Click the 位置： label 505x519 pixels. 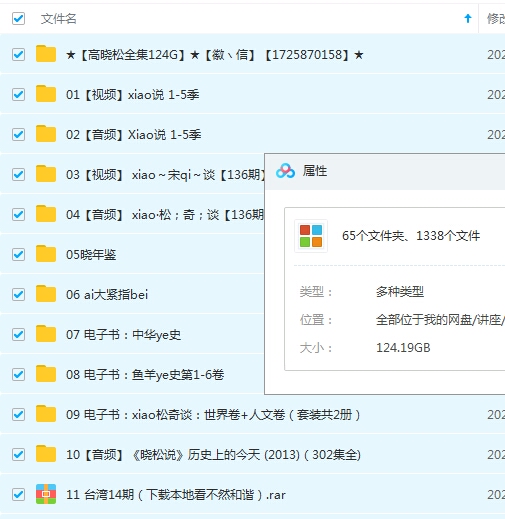coord(316,320)
